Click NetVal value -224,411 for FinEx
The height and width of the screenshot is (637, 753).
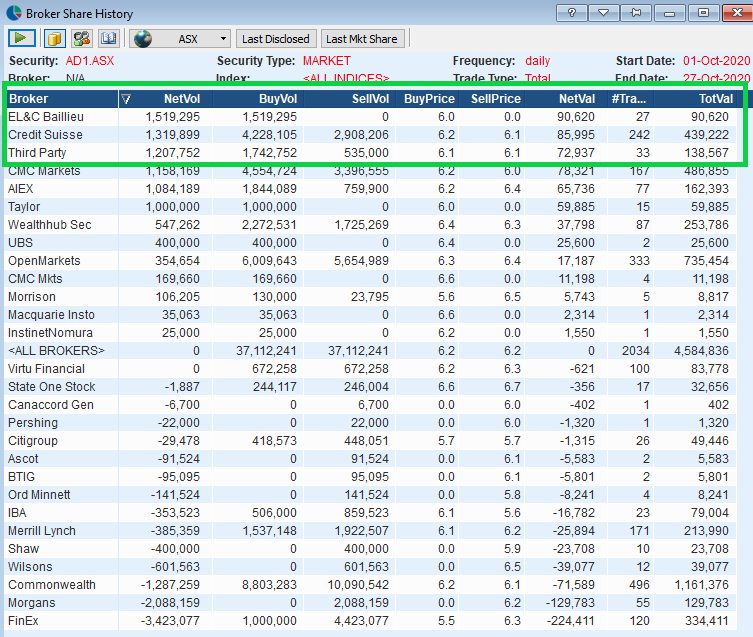pyautogui.click(x=571, y=621)
